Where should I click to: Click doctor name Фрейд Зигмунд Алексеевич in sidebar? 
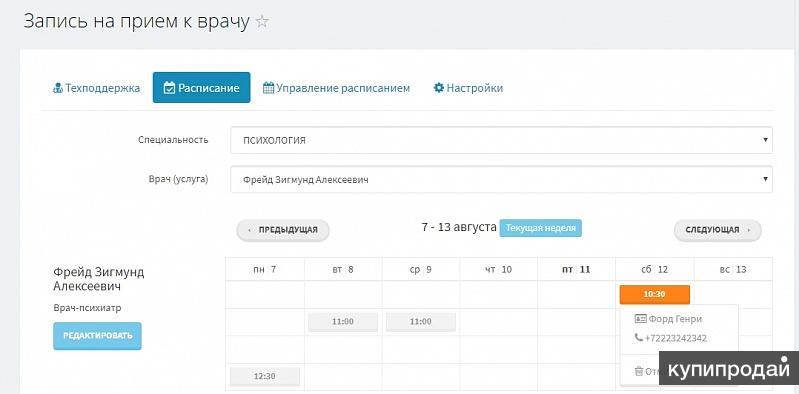pyautogui.click(x=98, y=279)
